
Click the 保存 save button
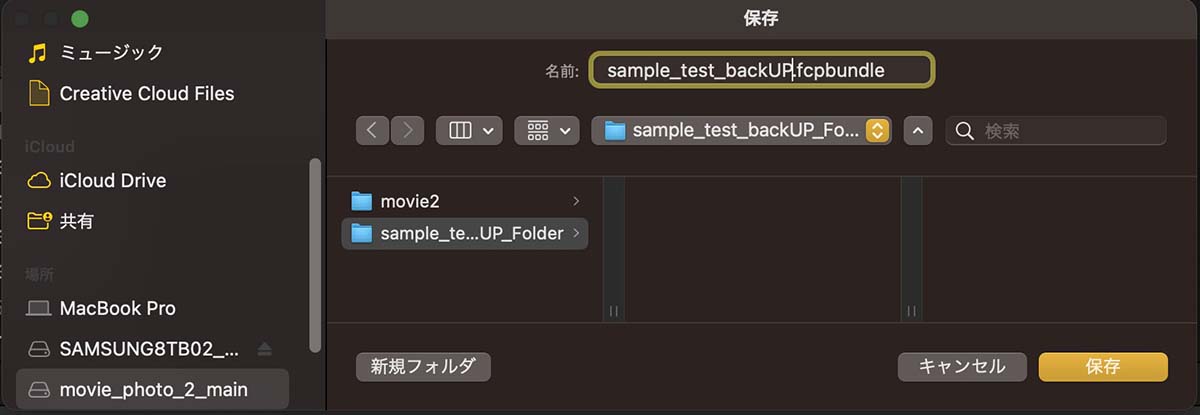1103,367
